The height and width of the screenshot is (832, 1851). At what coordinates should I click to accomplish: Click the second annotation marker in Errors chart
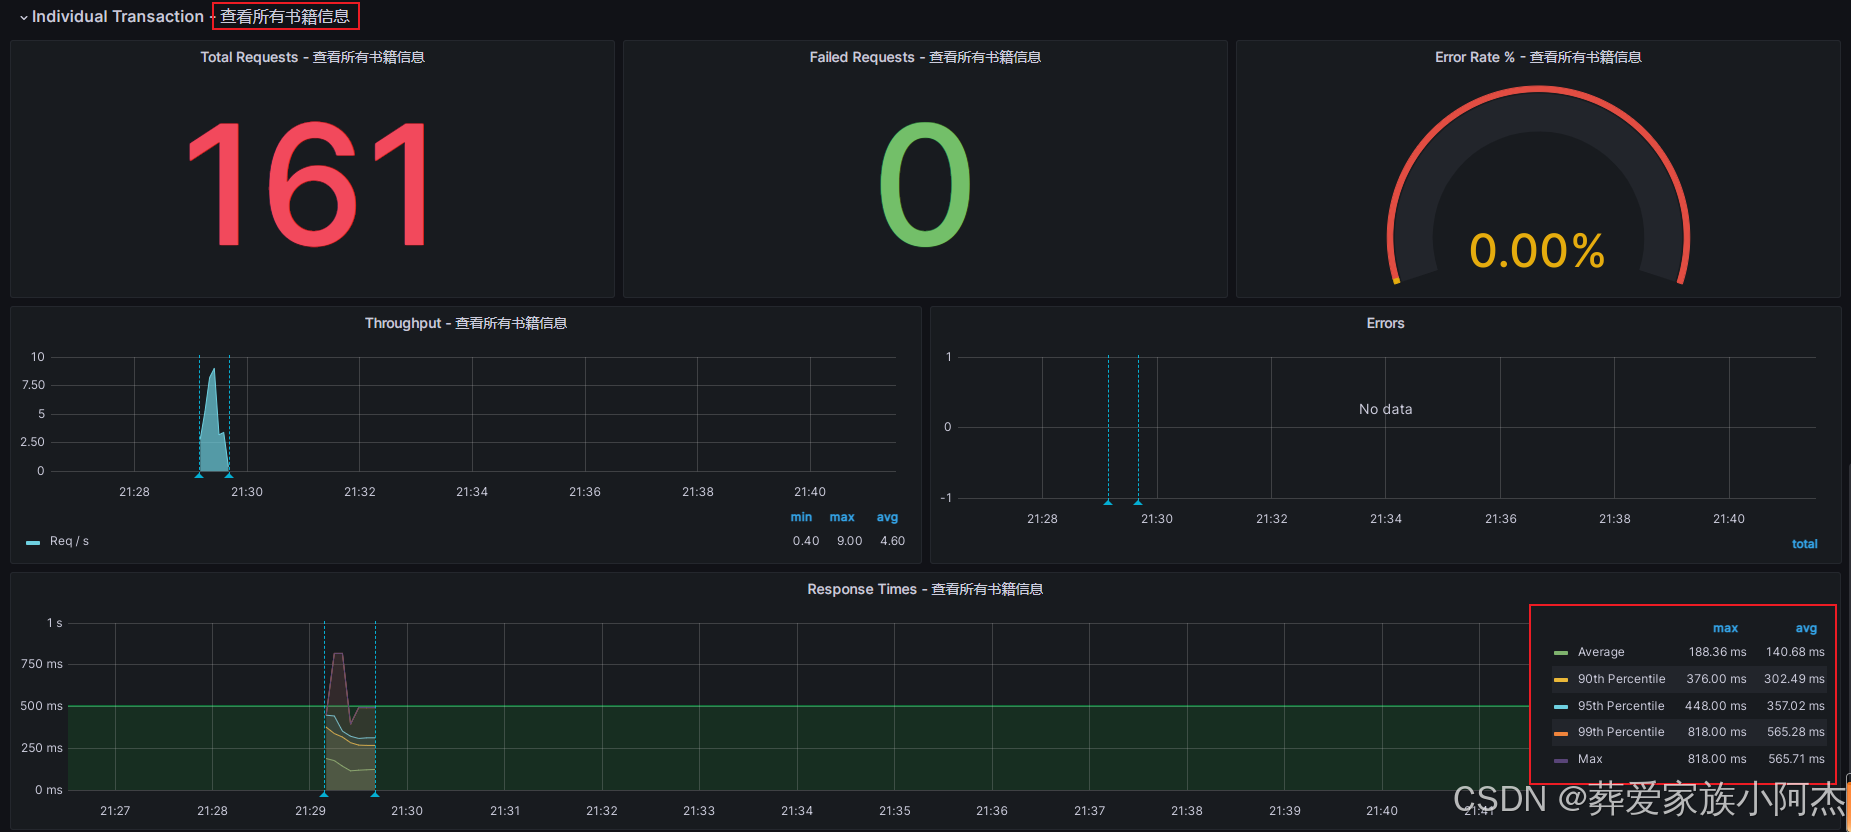tap(1138, 502)
